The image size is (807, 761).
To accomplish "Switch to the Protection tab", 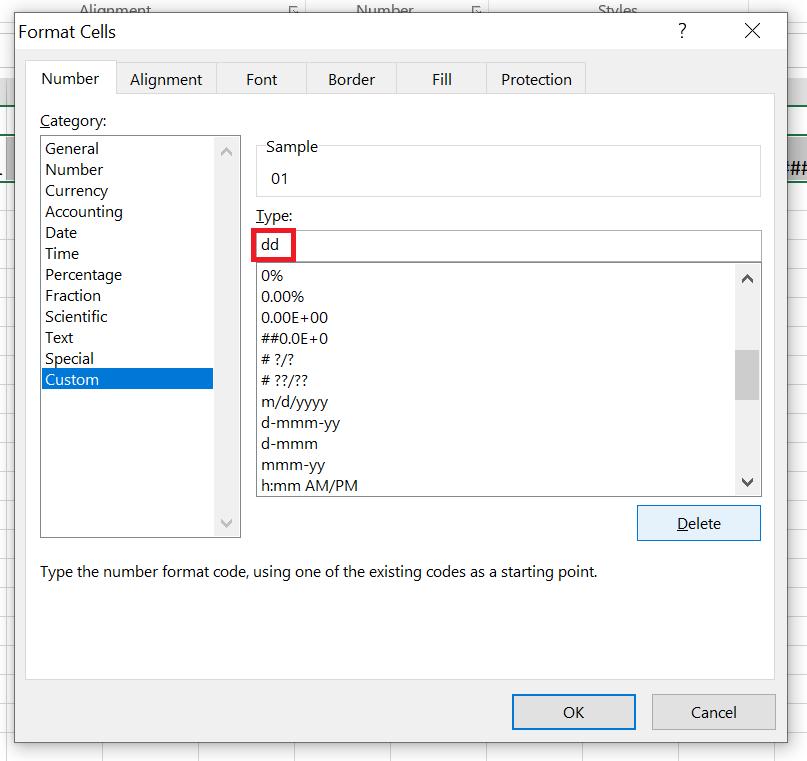I will (535, 78).
